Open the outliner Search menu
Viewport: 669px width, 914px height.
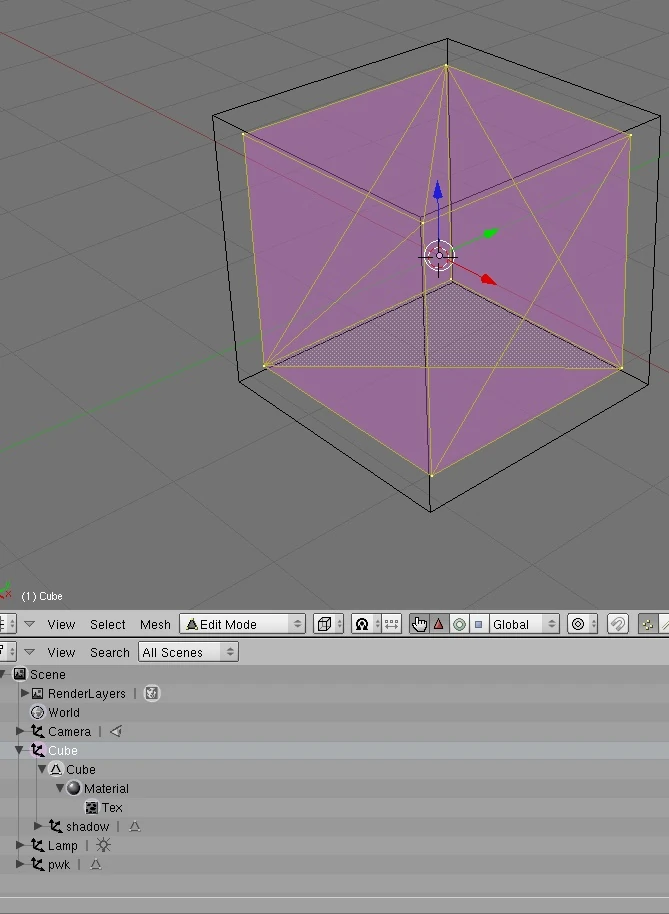click(x=110, y=652)
